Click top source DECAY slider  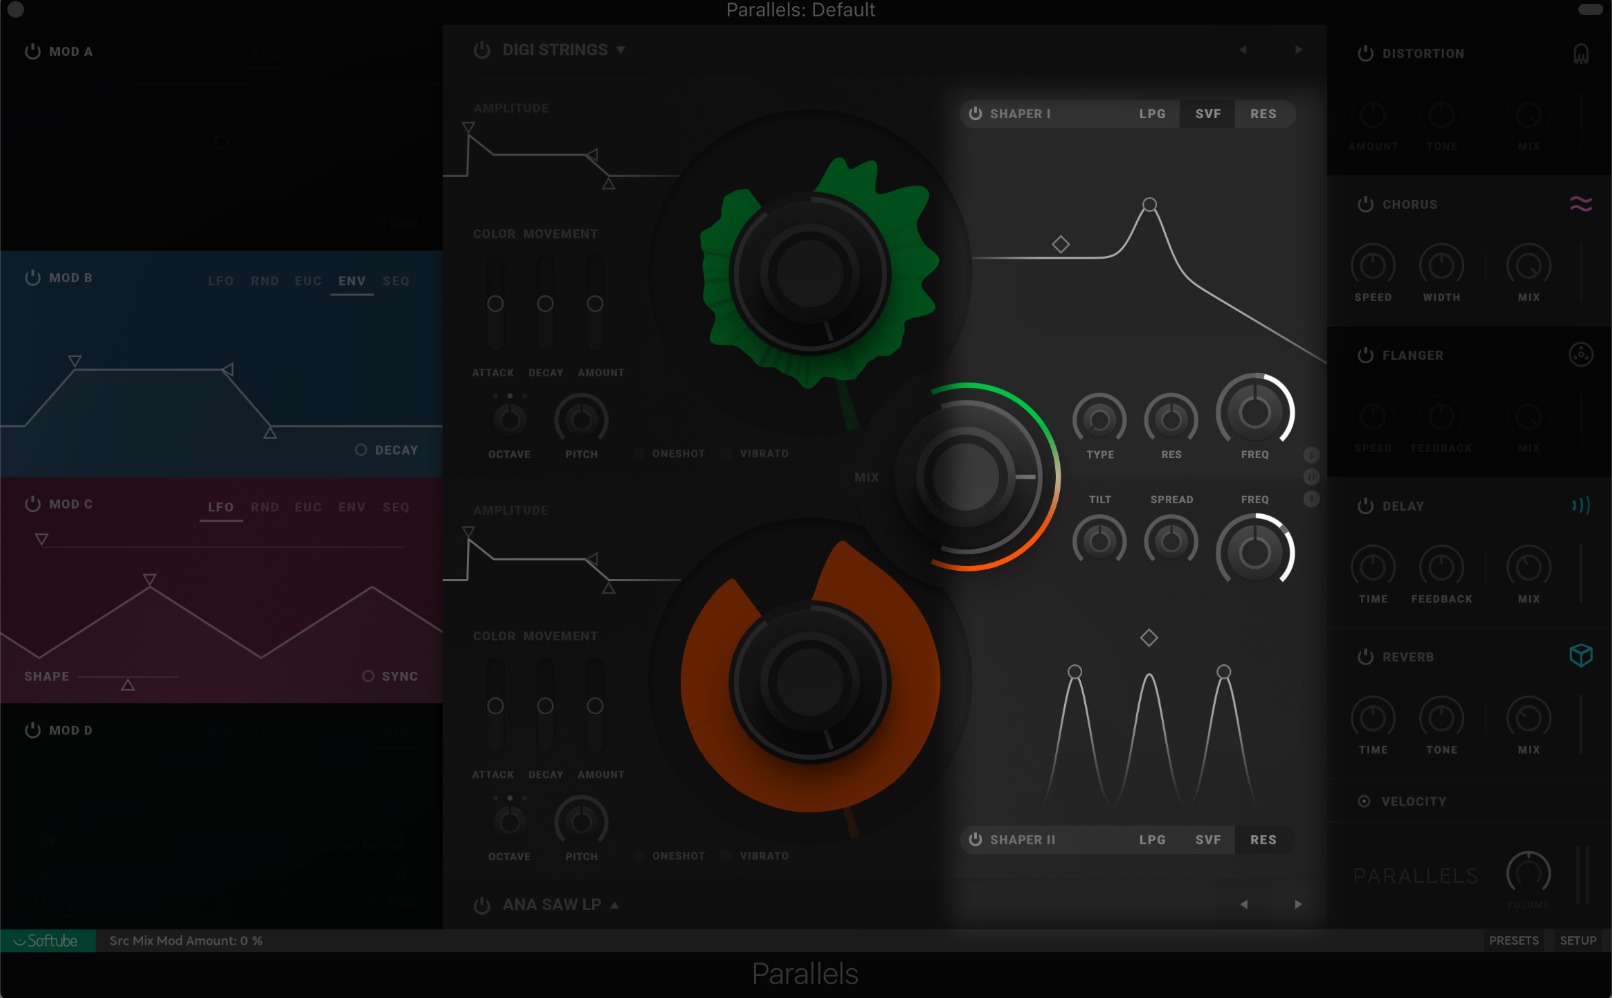click(x=545, y=303)
